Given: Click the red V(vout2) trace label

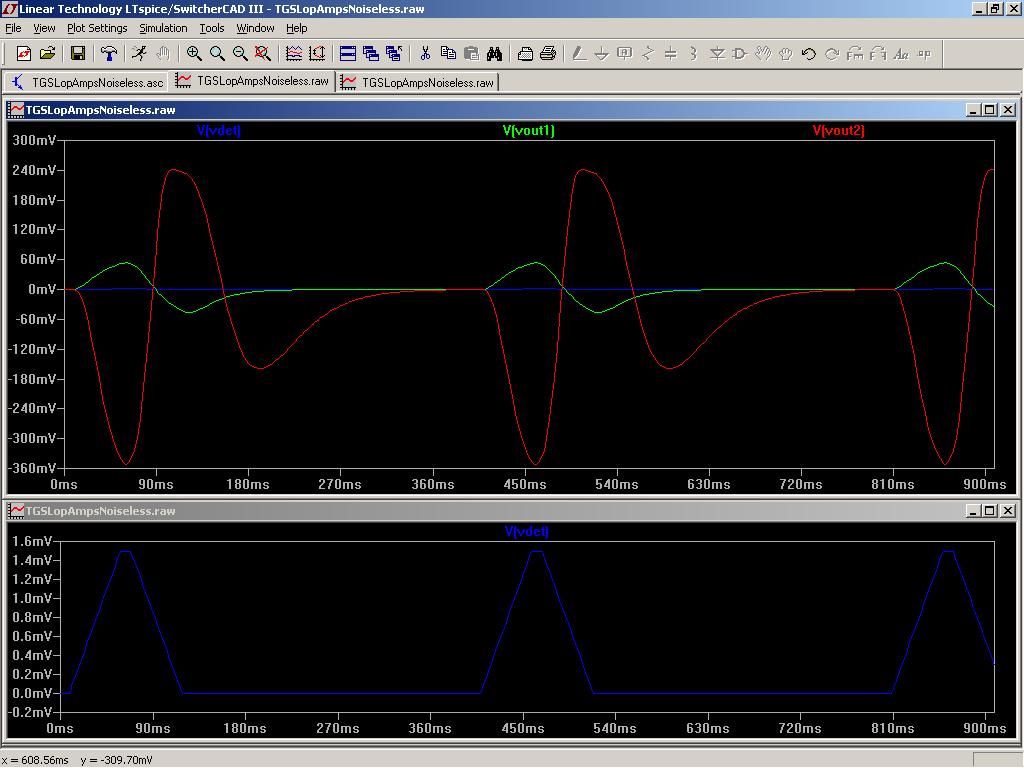Looking at the screenshot, I should point(838,131).
